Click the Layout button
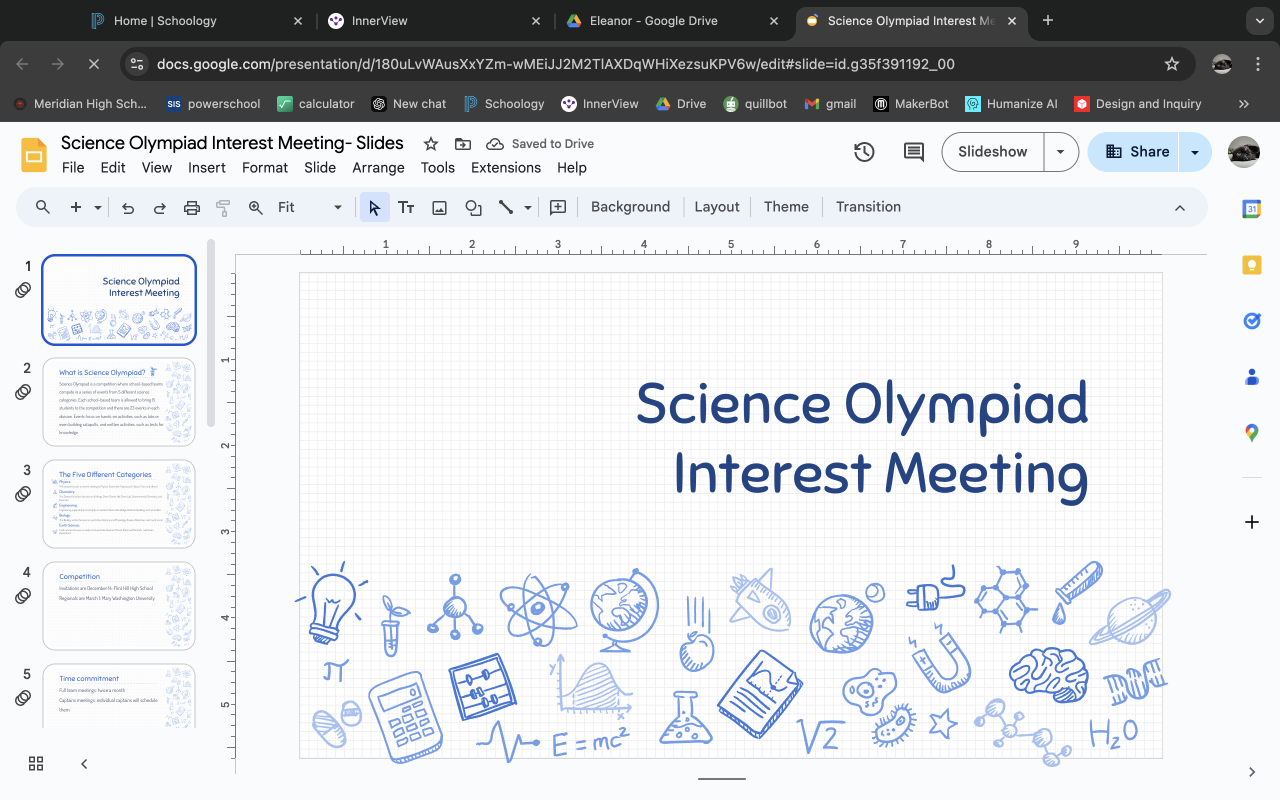Image resolution: width=1280 pixels, height=800 pixels. 717,207
